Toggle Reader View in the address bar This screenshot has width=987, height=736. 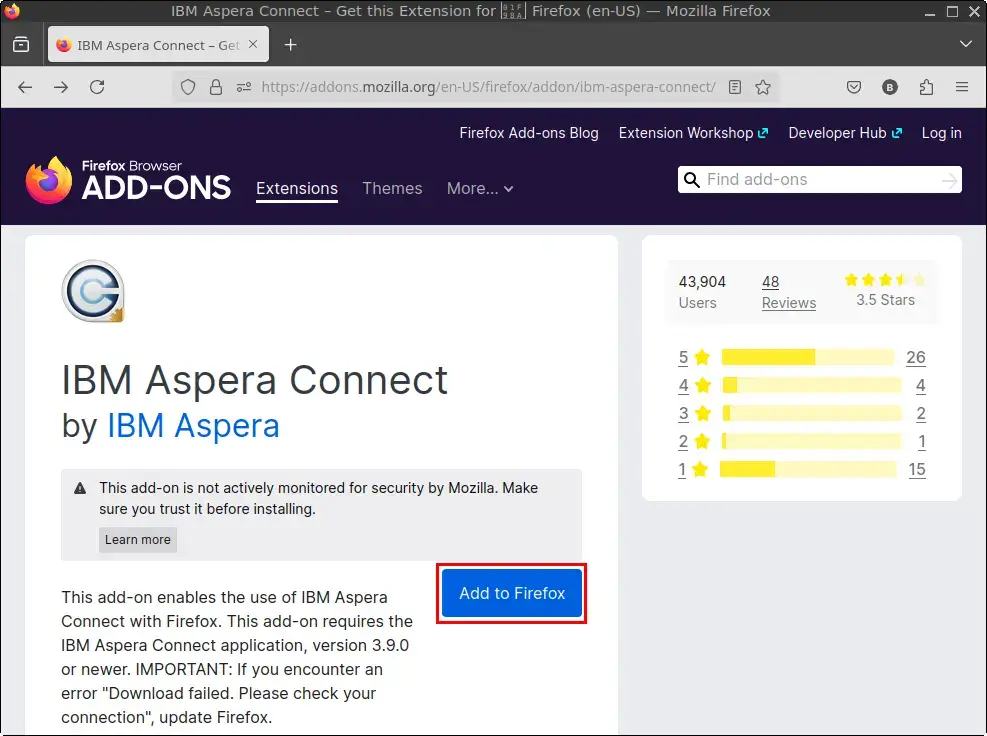tap(735, 87)
